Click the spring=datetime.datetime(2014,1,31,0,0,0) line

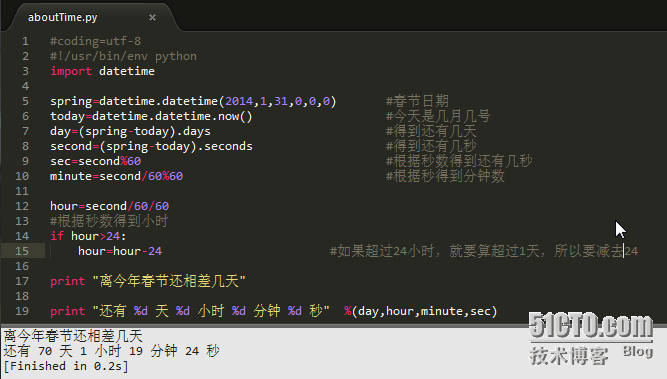(x=193, y=101)
